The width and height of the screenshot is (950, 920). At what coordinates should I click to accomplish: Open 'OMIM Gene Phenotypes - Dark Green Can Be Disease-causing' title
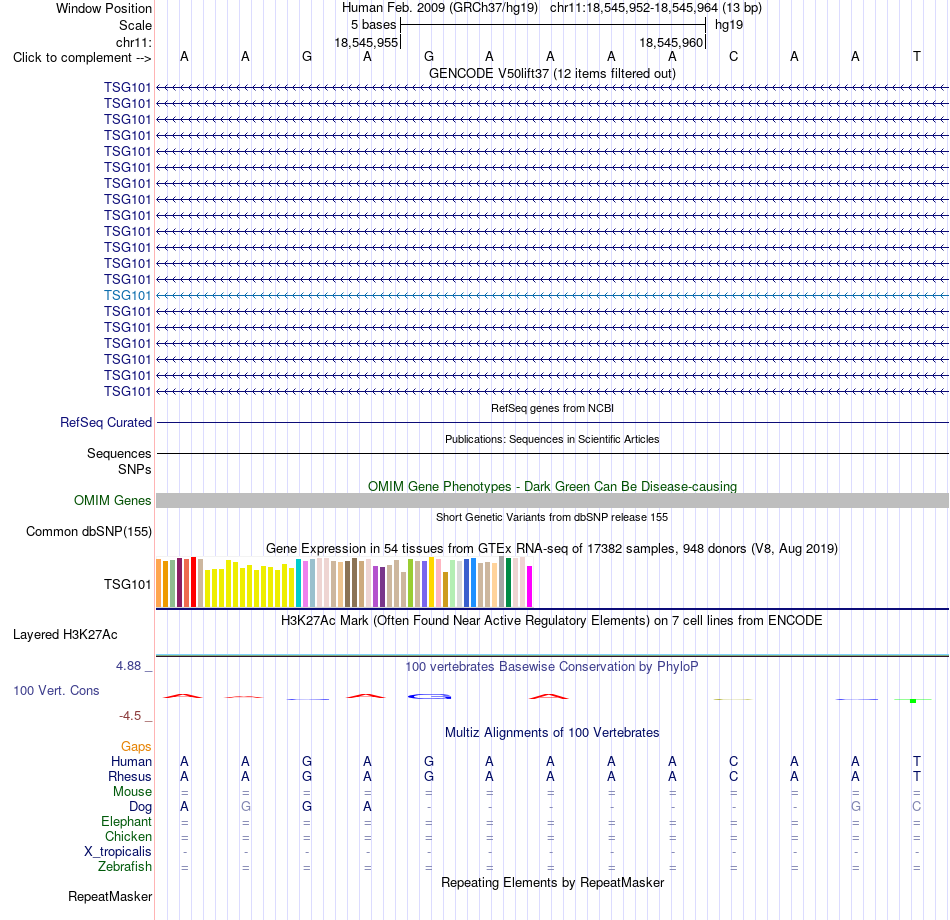point(552,486)
